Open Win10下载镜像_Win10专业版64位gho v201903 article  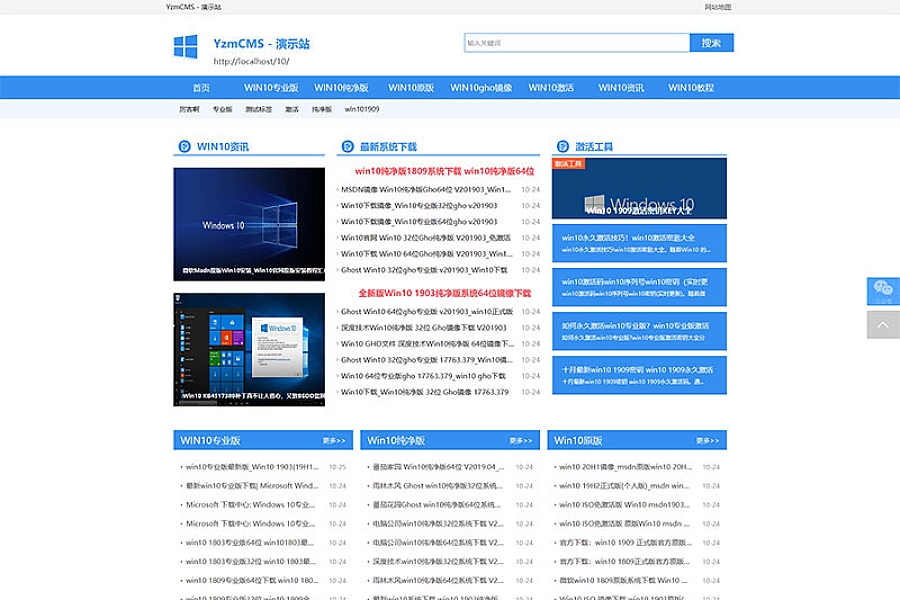419,222
